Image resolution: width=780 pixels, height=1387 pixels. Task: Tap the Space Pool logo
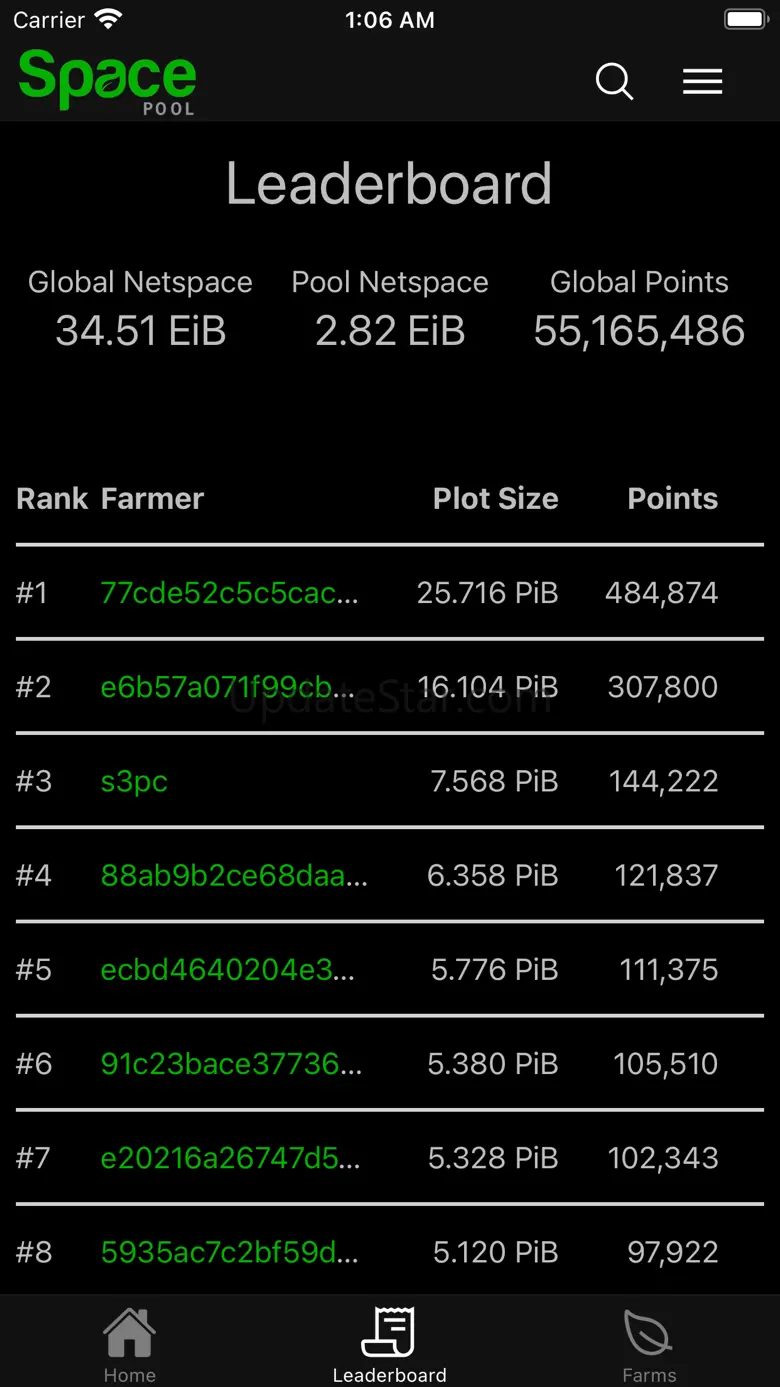coord(107,81)
